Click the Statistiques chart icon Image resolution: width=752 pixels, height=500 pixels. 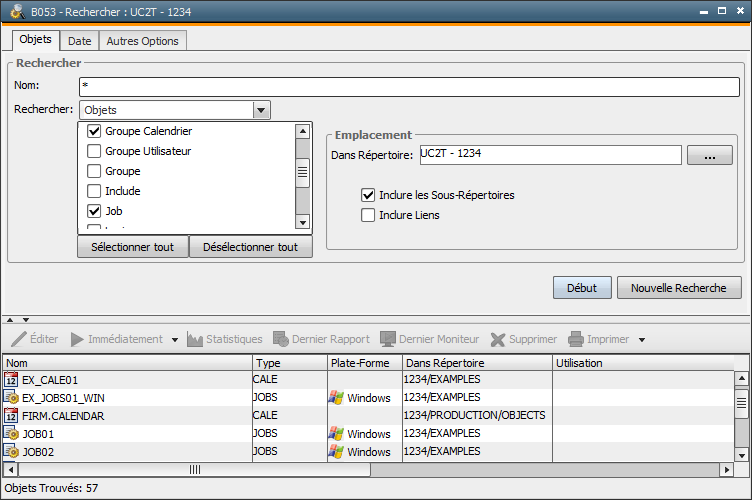coord(195,339)
